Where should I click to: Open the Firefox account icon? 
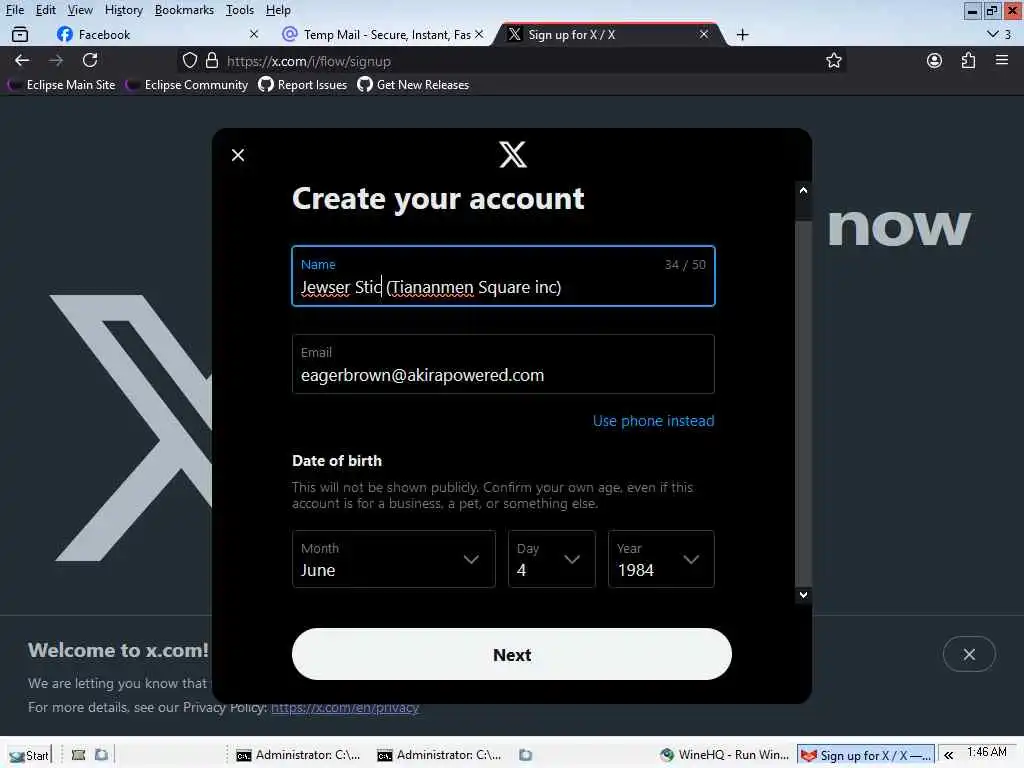click(x=935, y=61)
